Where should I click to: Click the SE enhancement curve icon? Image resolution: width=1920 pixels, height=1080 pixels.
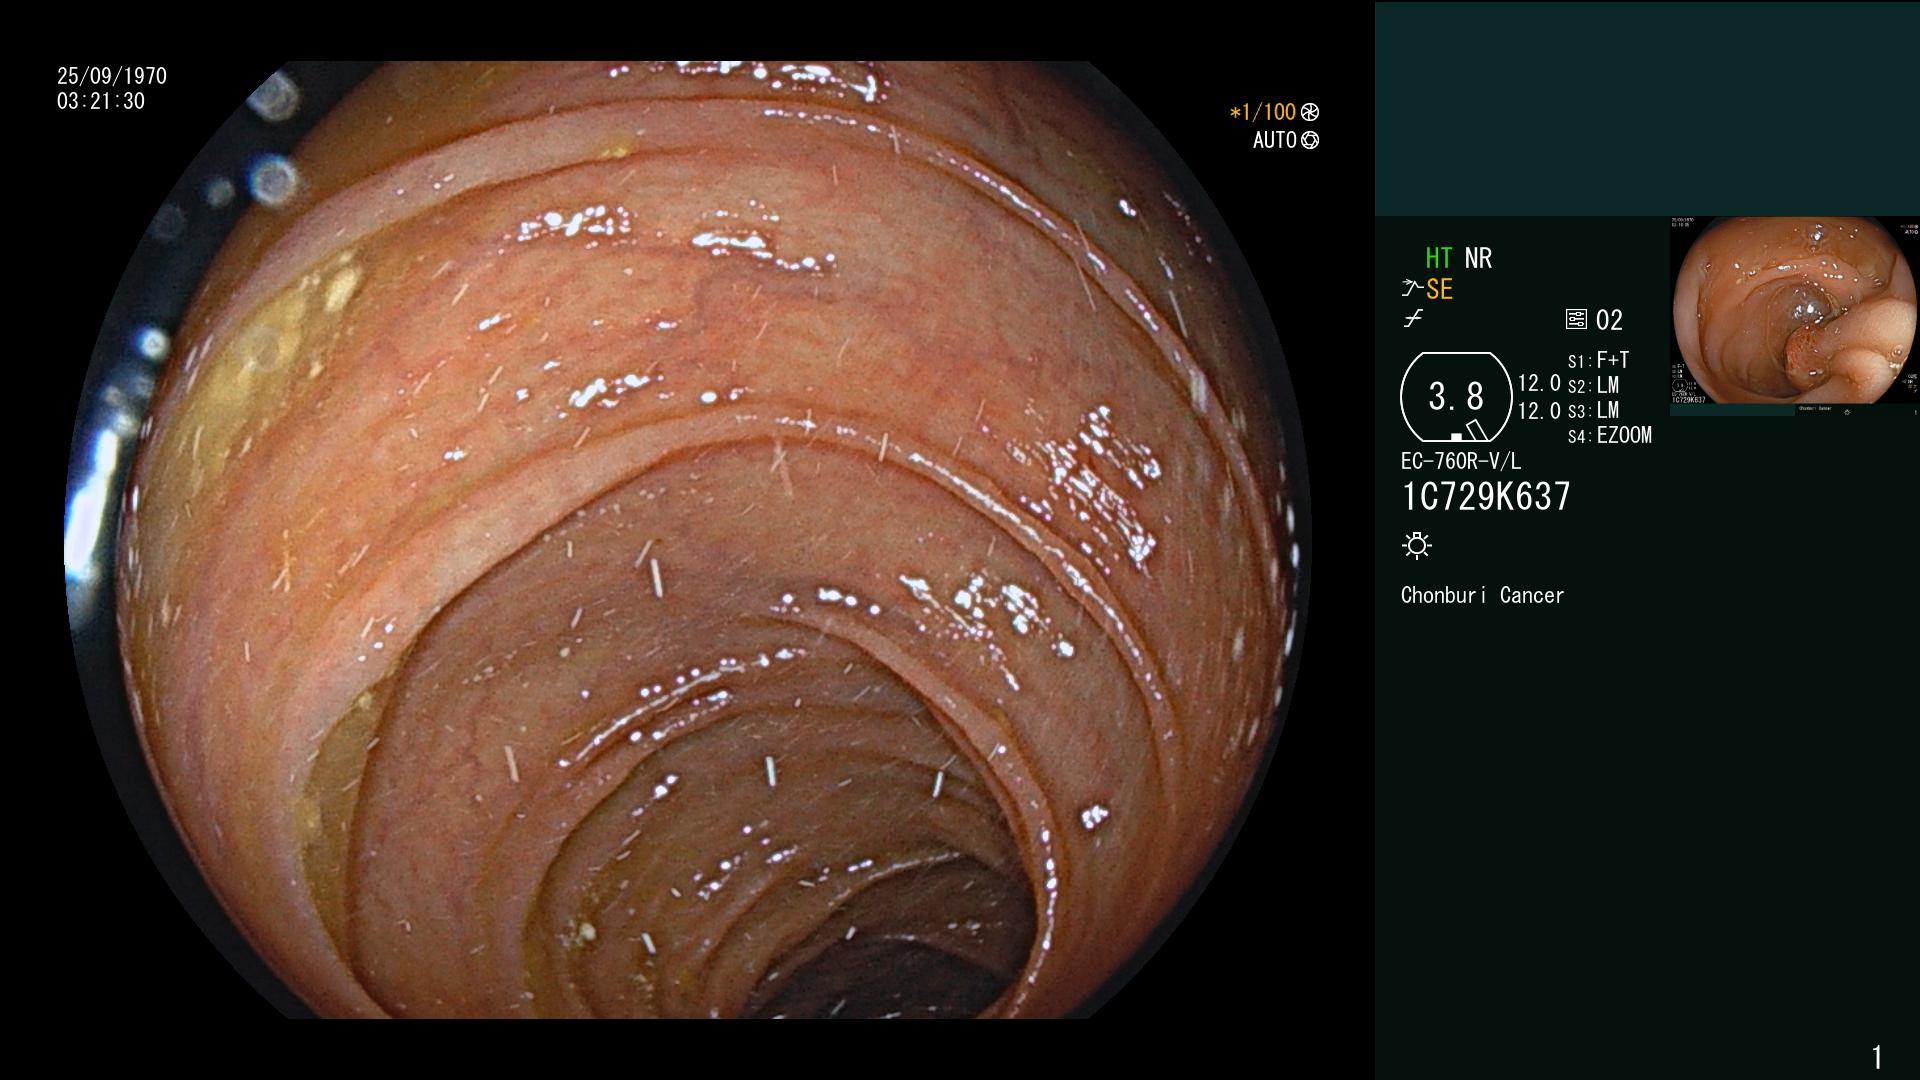tap(1412, 289)
